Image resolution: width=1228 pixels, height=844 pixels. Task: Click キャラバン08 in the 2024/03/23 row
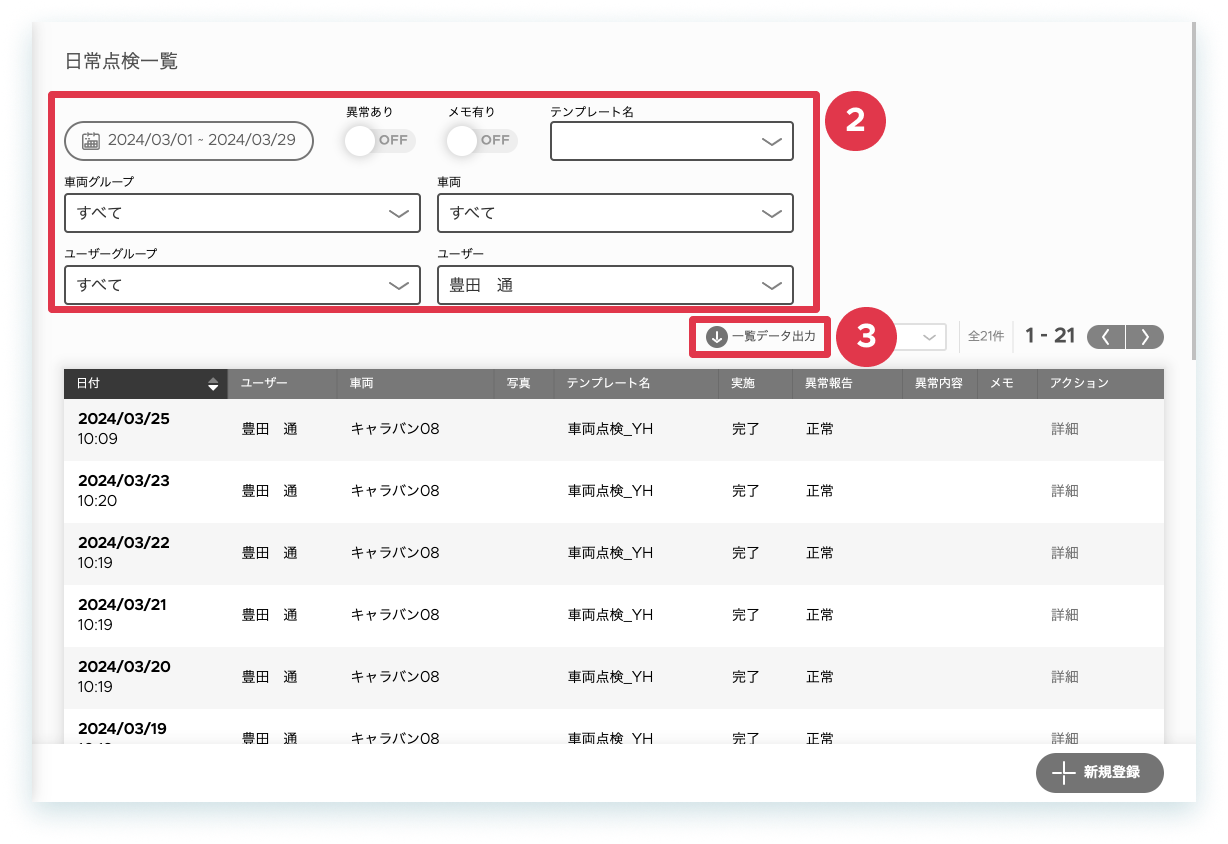point(395,491)
